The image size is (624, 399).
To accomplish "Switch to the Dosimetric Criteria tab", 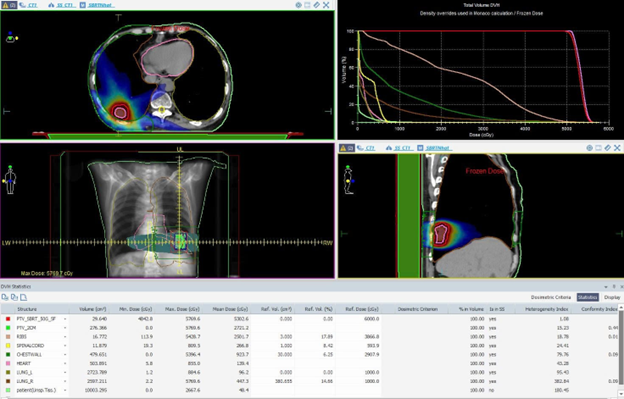I will tap(551, 297).
